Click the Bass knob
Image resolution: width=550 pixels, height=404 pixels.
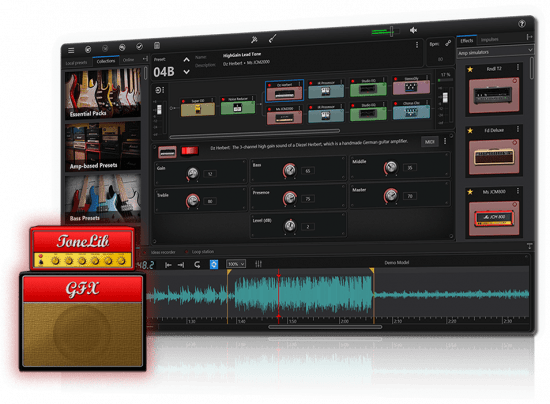click(x=290, y=170)
